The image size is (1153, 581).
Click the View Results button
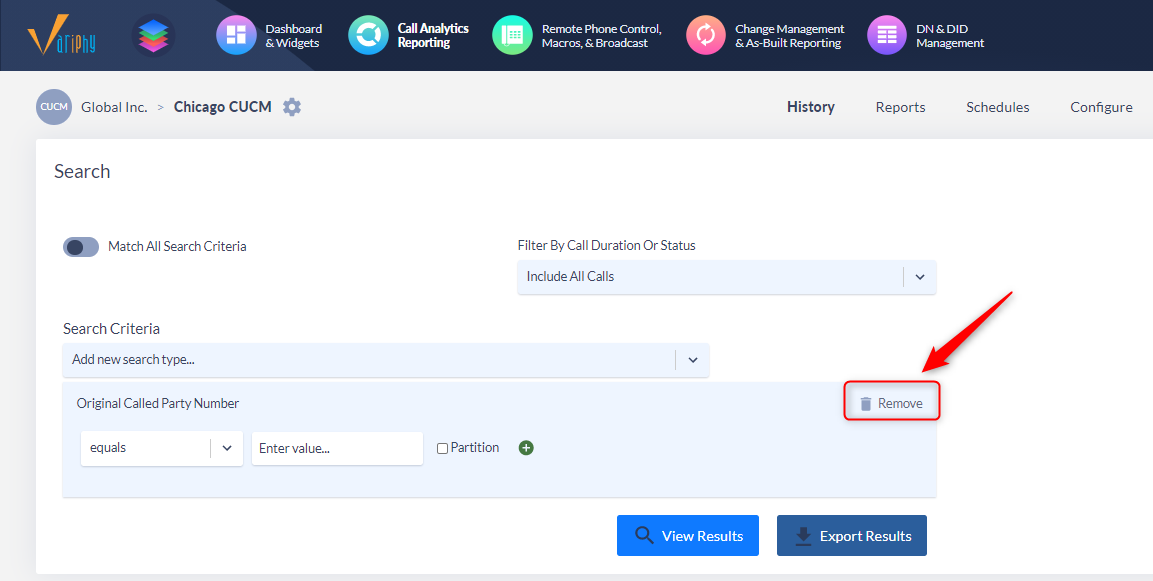688,535
